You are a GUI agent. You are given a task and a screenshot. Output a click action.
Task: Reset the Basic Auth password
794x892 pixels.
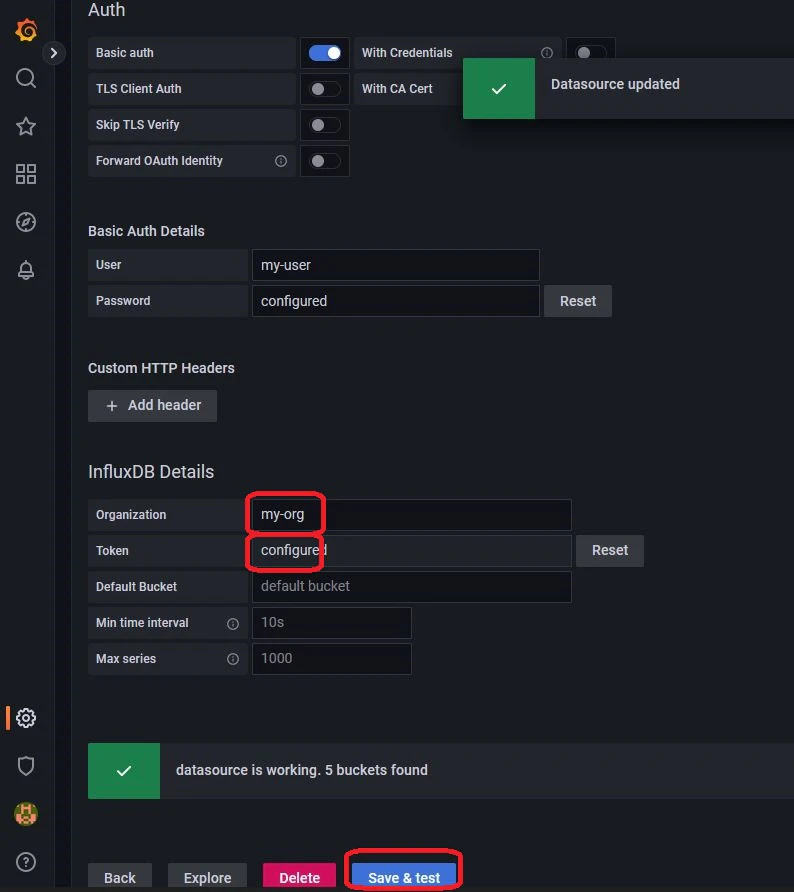[578, 301]
